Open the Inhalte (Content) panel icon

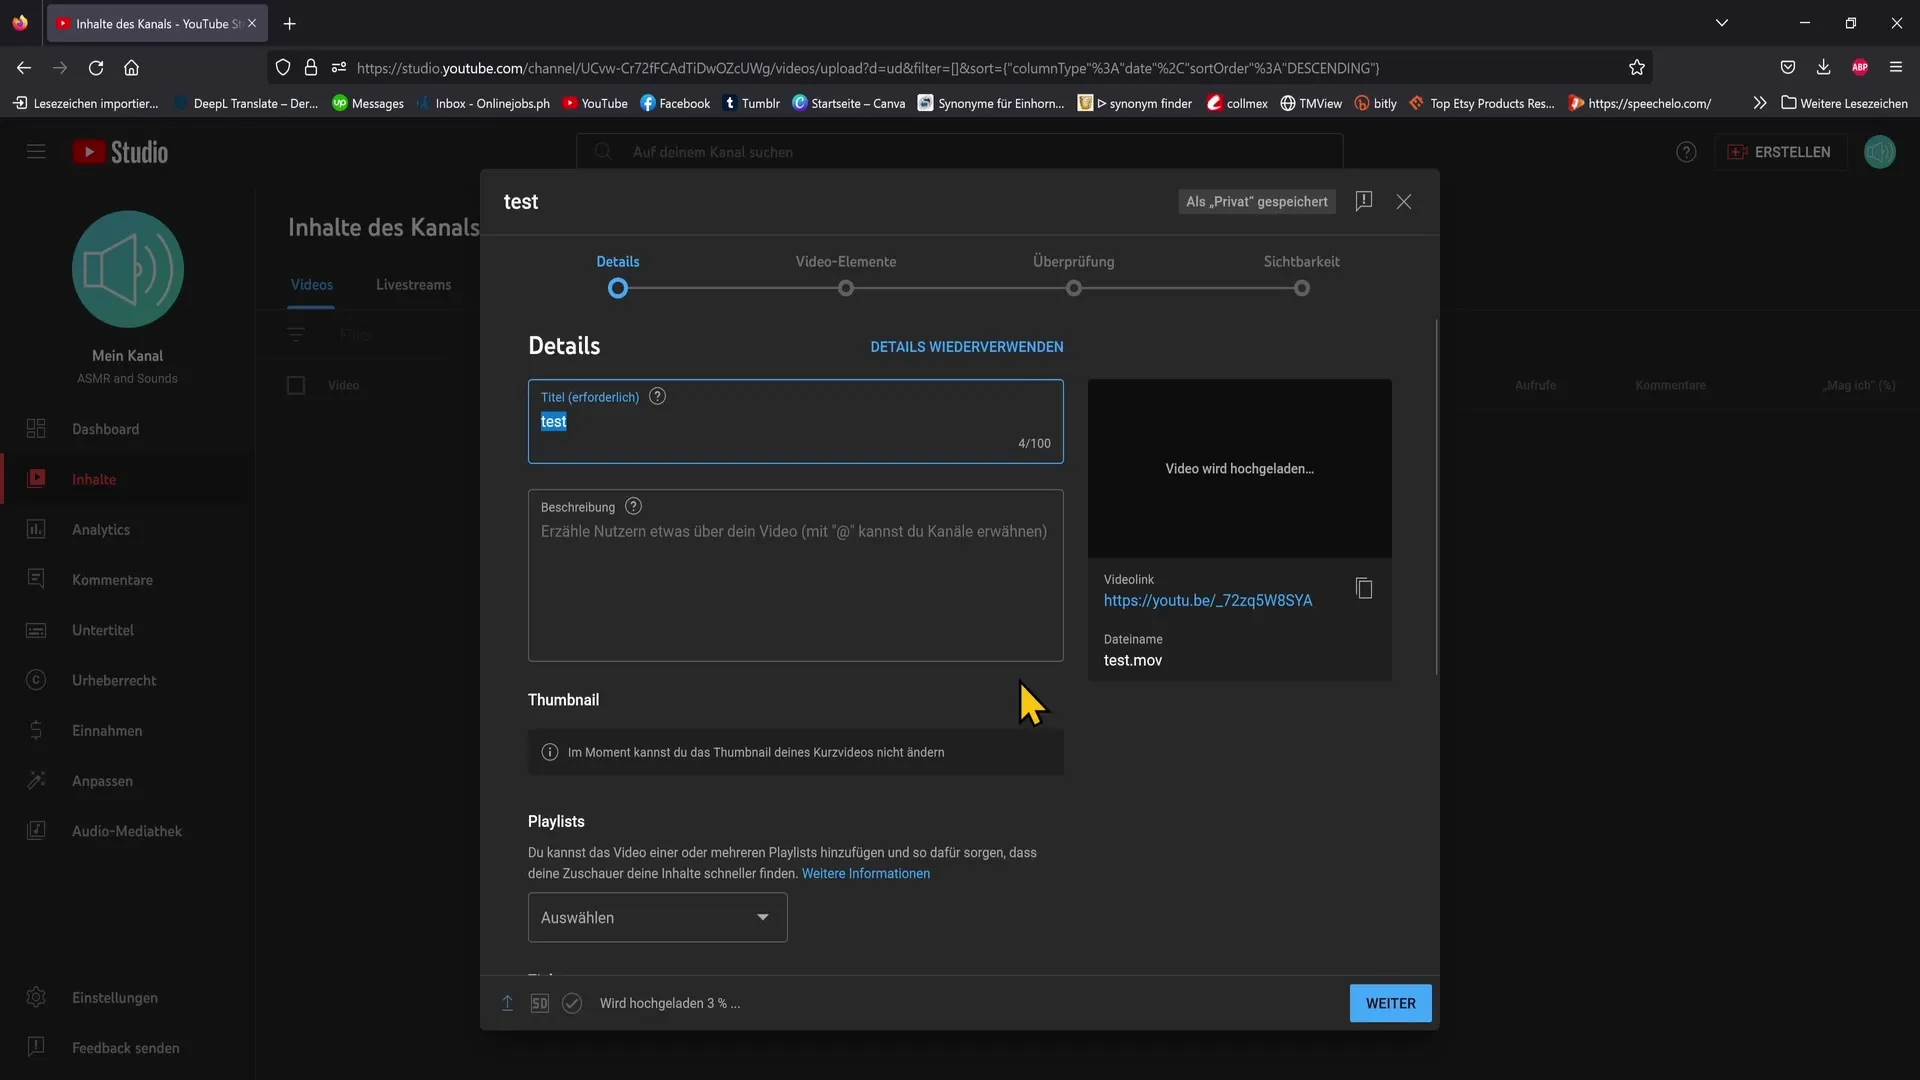click(36, 477)
